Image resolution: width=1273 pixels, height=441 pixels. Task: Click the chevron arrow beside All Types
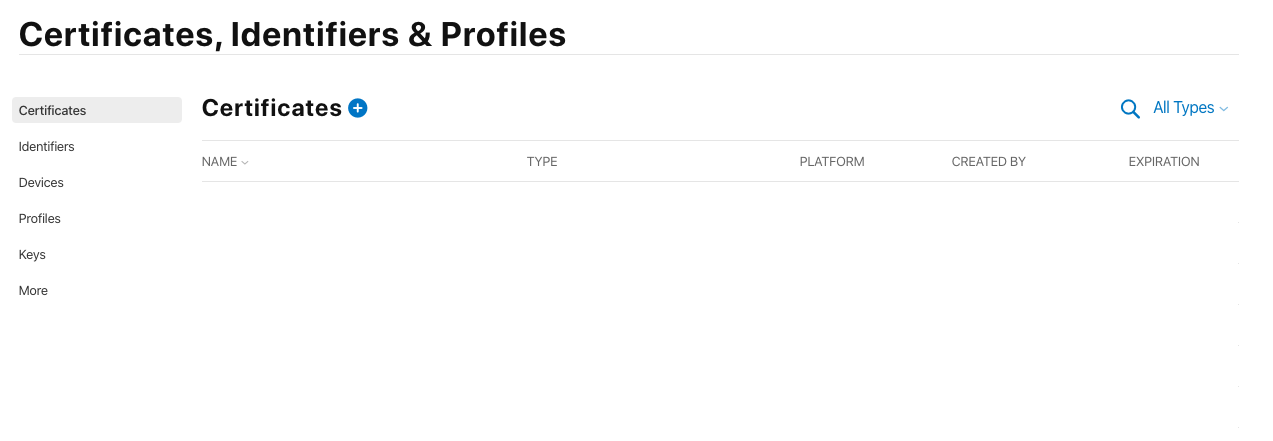(1224, 109)
